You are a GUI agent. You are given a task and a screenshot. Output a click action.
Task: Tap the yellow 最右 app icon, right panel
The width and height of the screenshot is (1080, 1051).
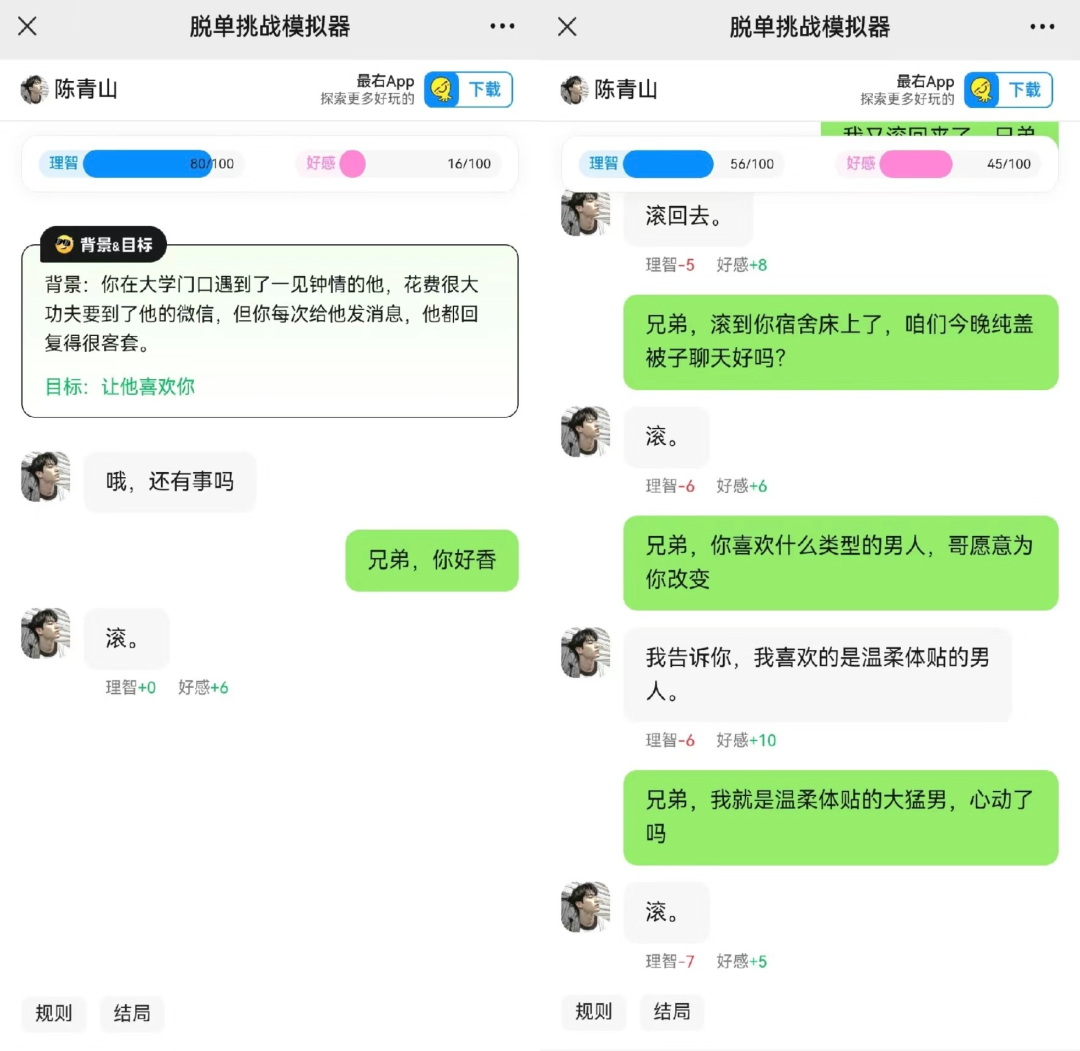[x=982, y=90]
